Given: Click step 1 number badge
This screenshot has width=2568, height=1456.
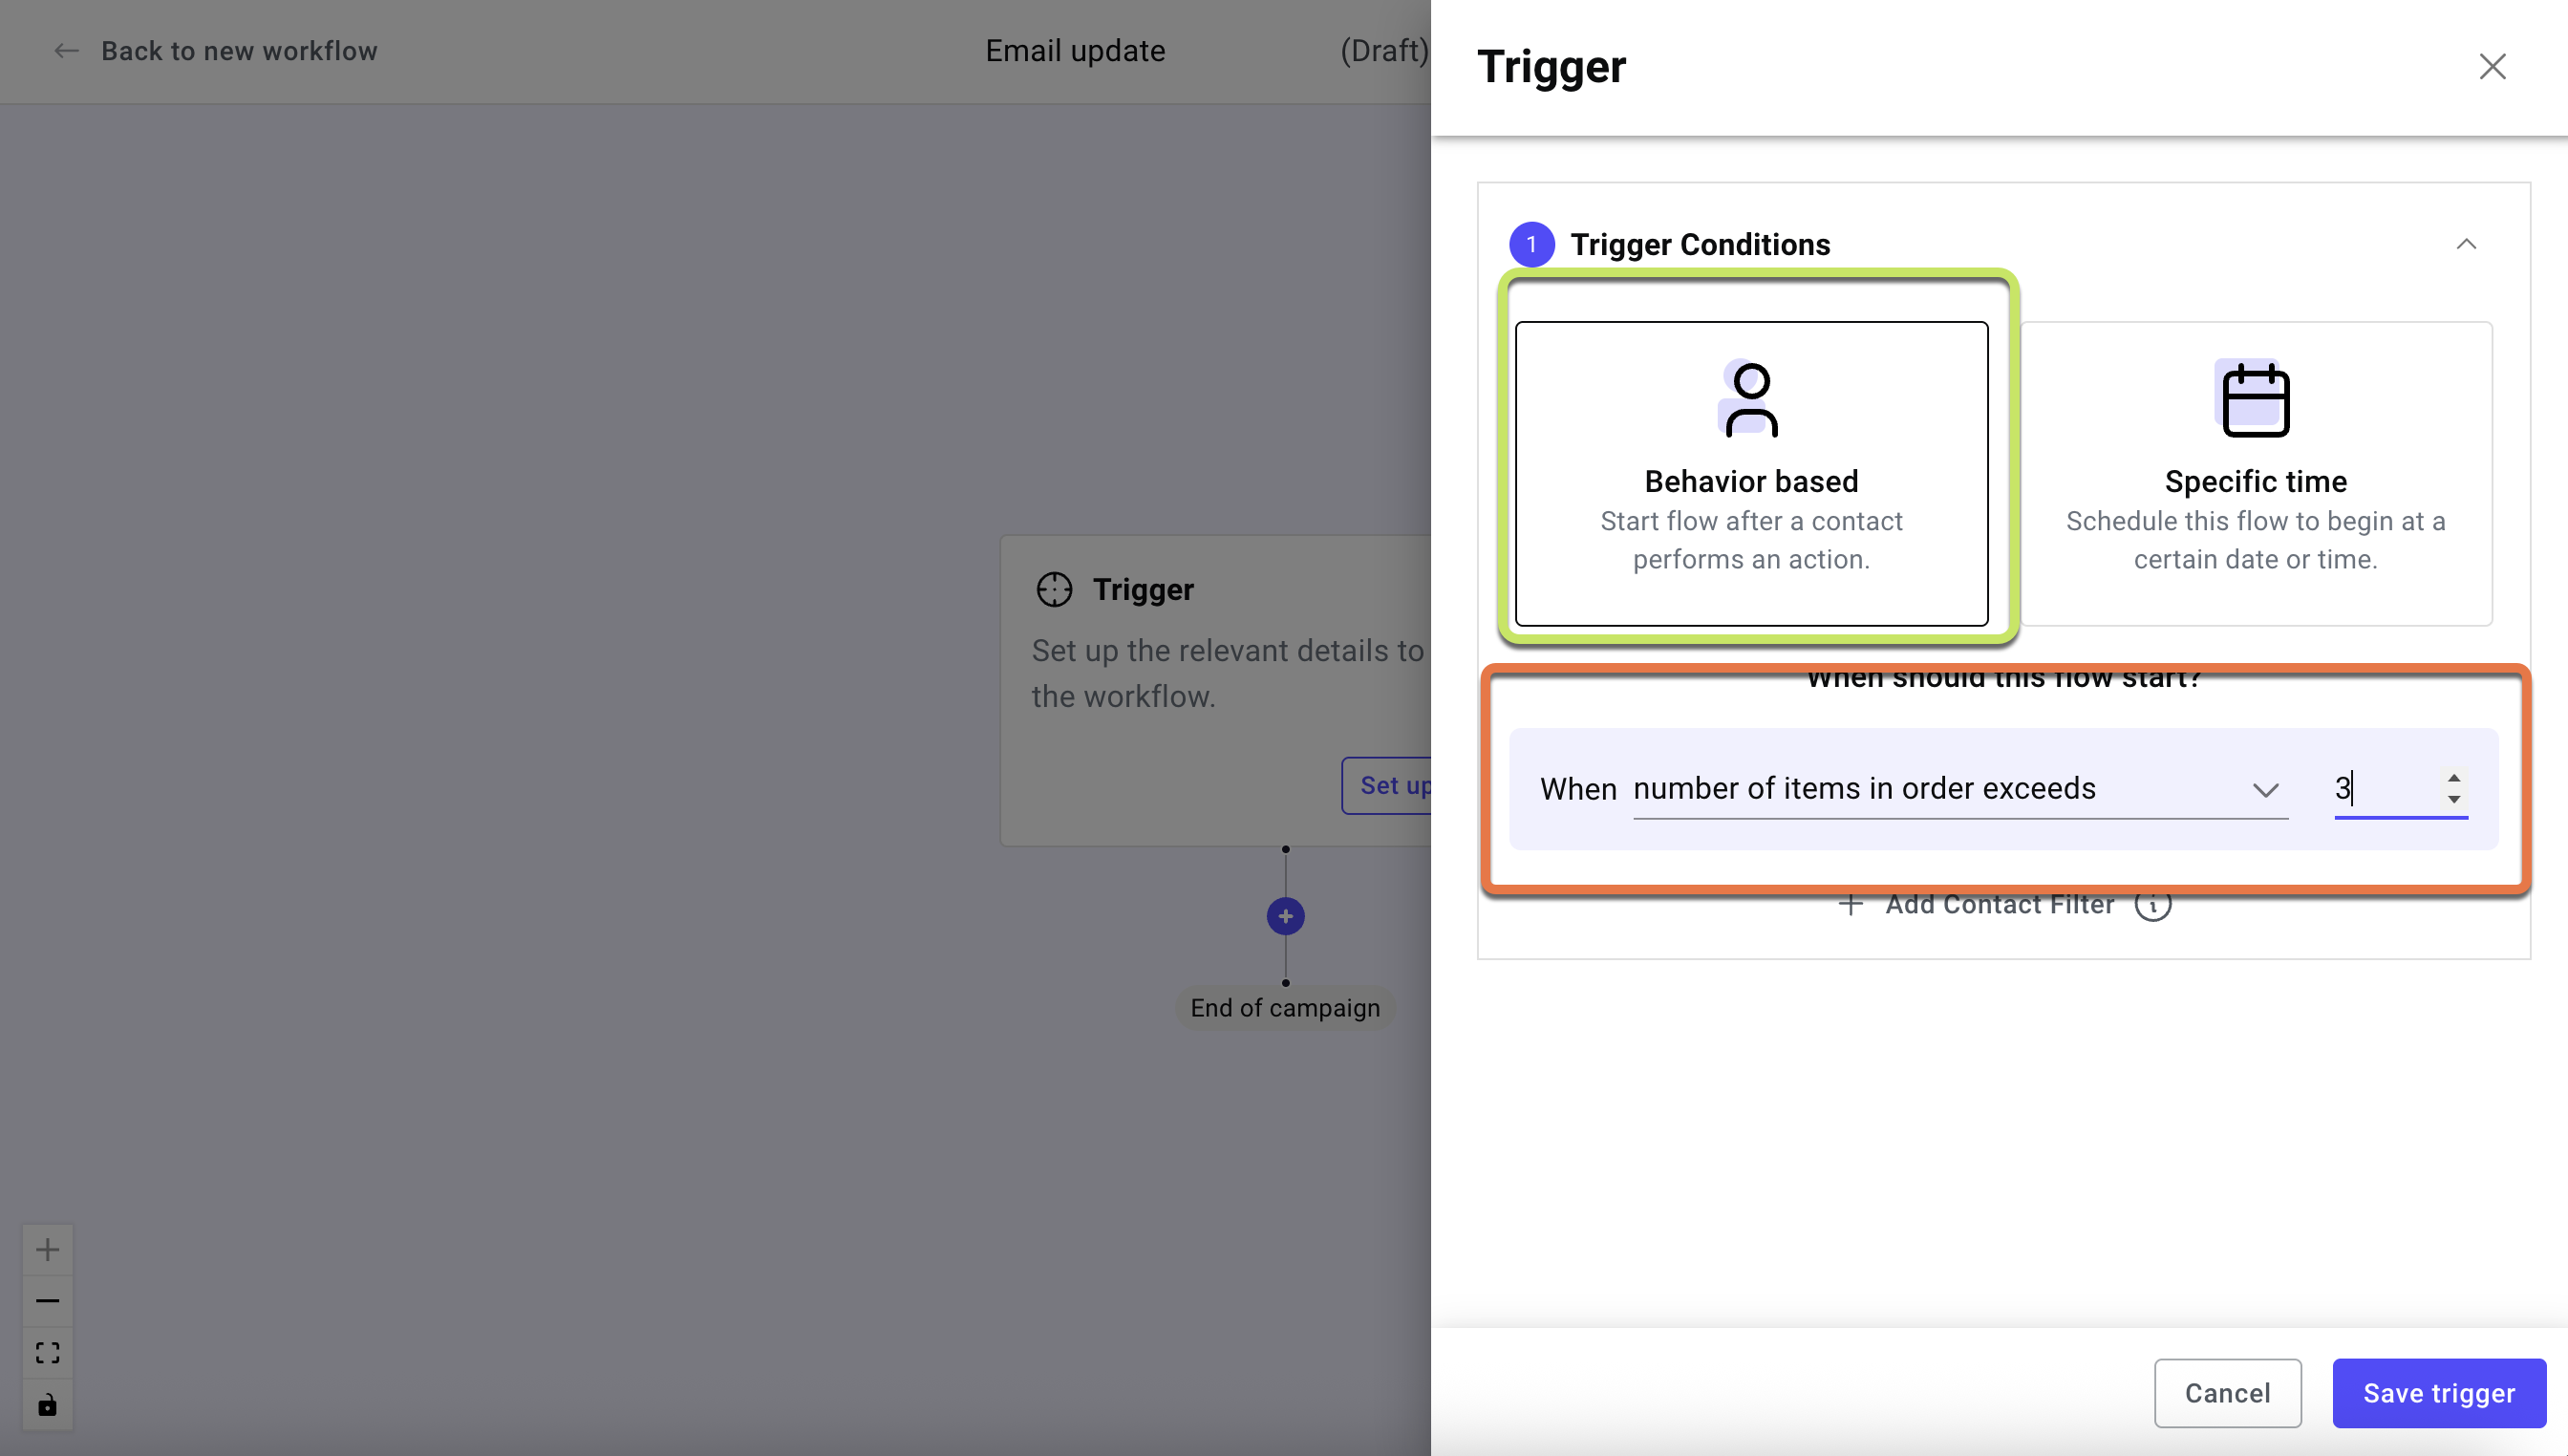Looking at the screenshot, I should click(1531, 244).
